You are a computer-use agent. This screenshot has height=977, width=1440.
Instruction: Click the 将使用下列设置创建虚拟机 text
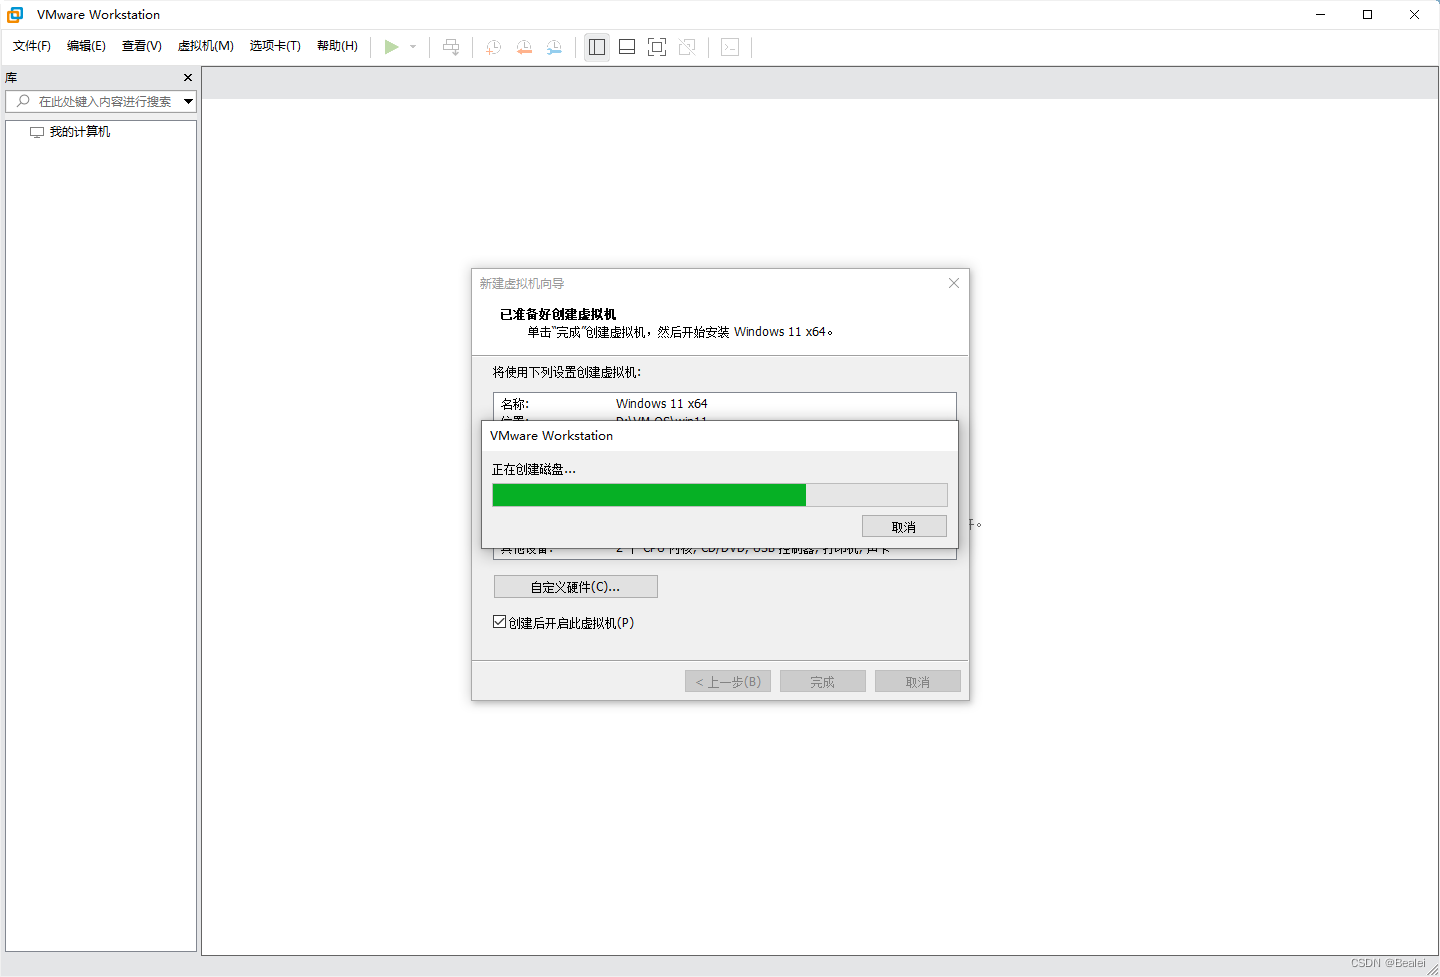(x=567, y=372)
